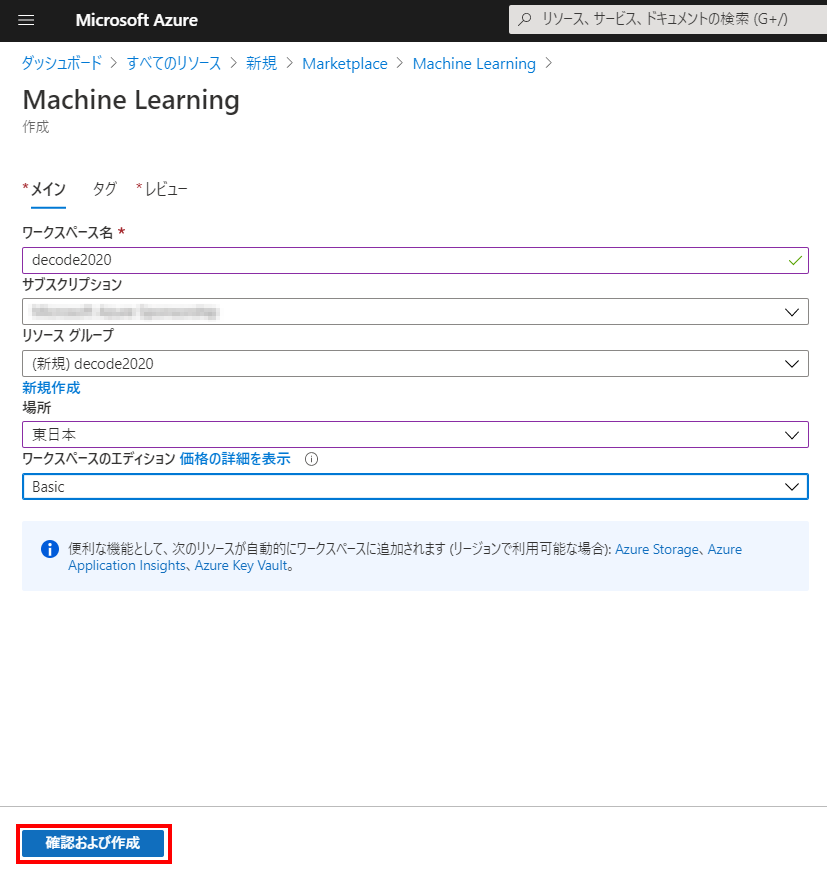
Task: Go to Marketplace breadcrumb
Action: click(x=345, y=64)
